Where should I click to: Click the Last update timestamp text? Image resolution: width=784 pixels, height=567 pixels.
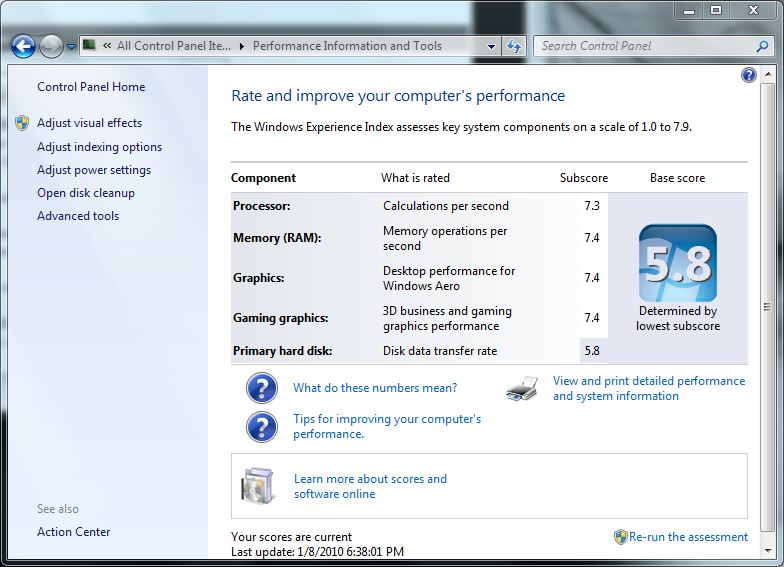(x=318, y=552)
